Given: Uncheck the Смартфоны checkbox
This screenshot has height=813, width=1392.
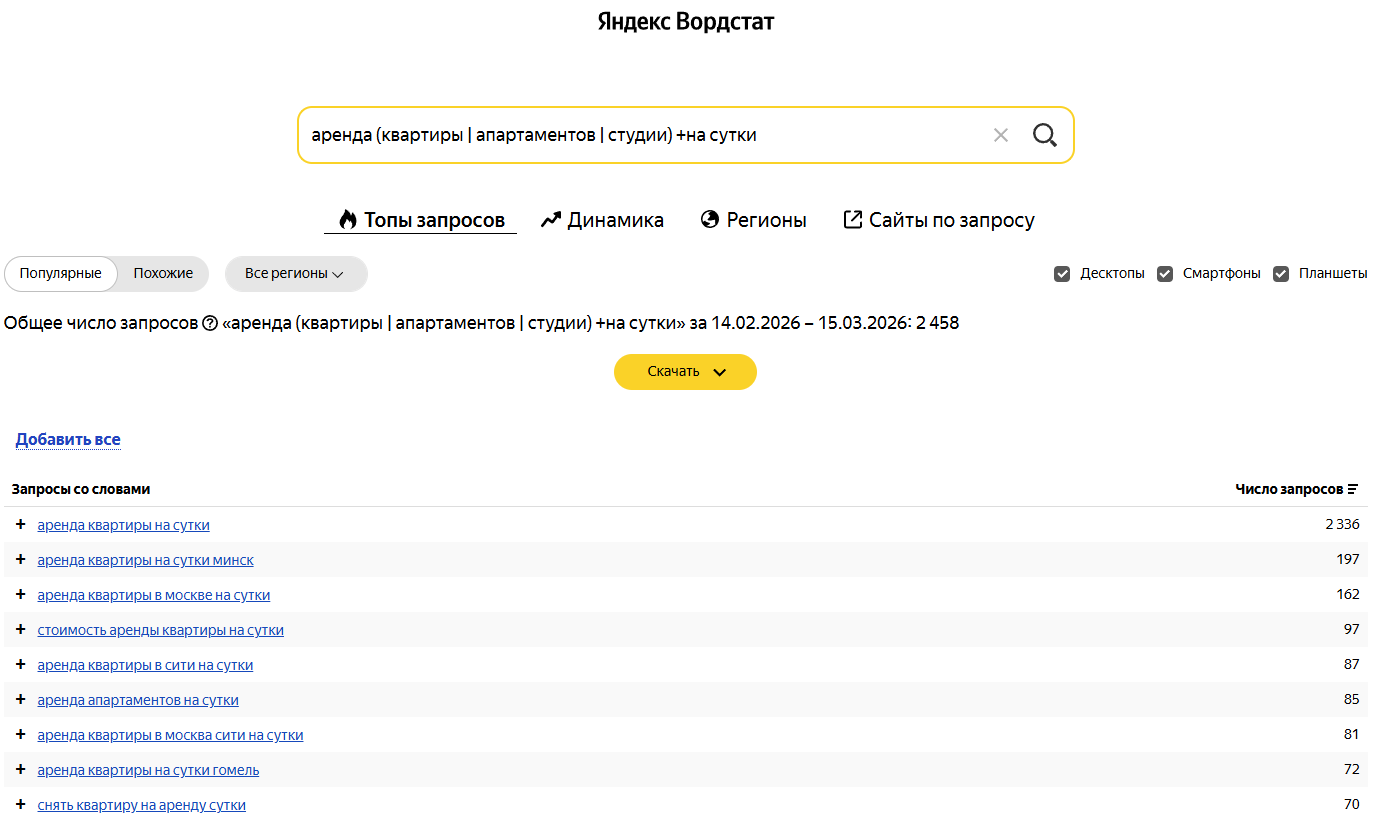Looking at the screenshot, I should 1165,274.
